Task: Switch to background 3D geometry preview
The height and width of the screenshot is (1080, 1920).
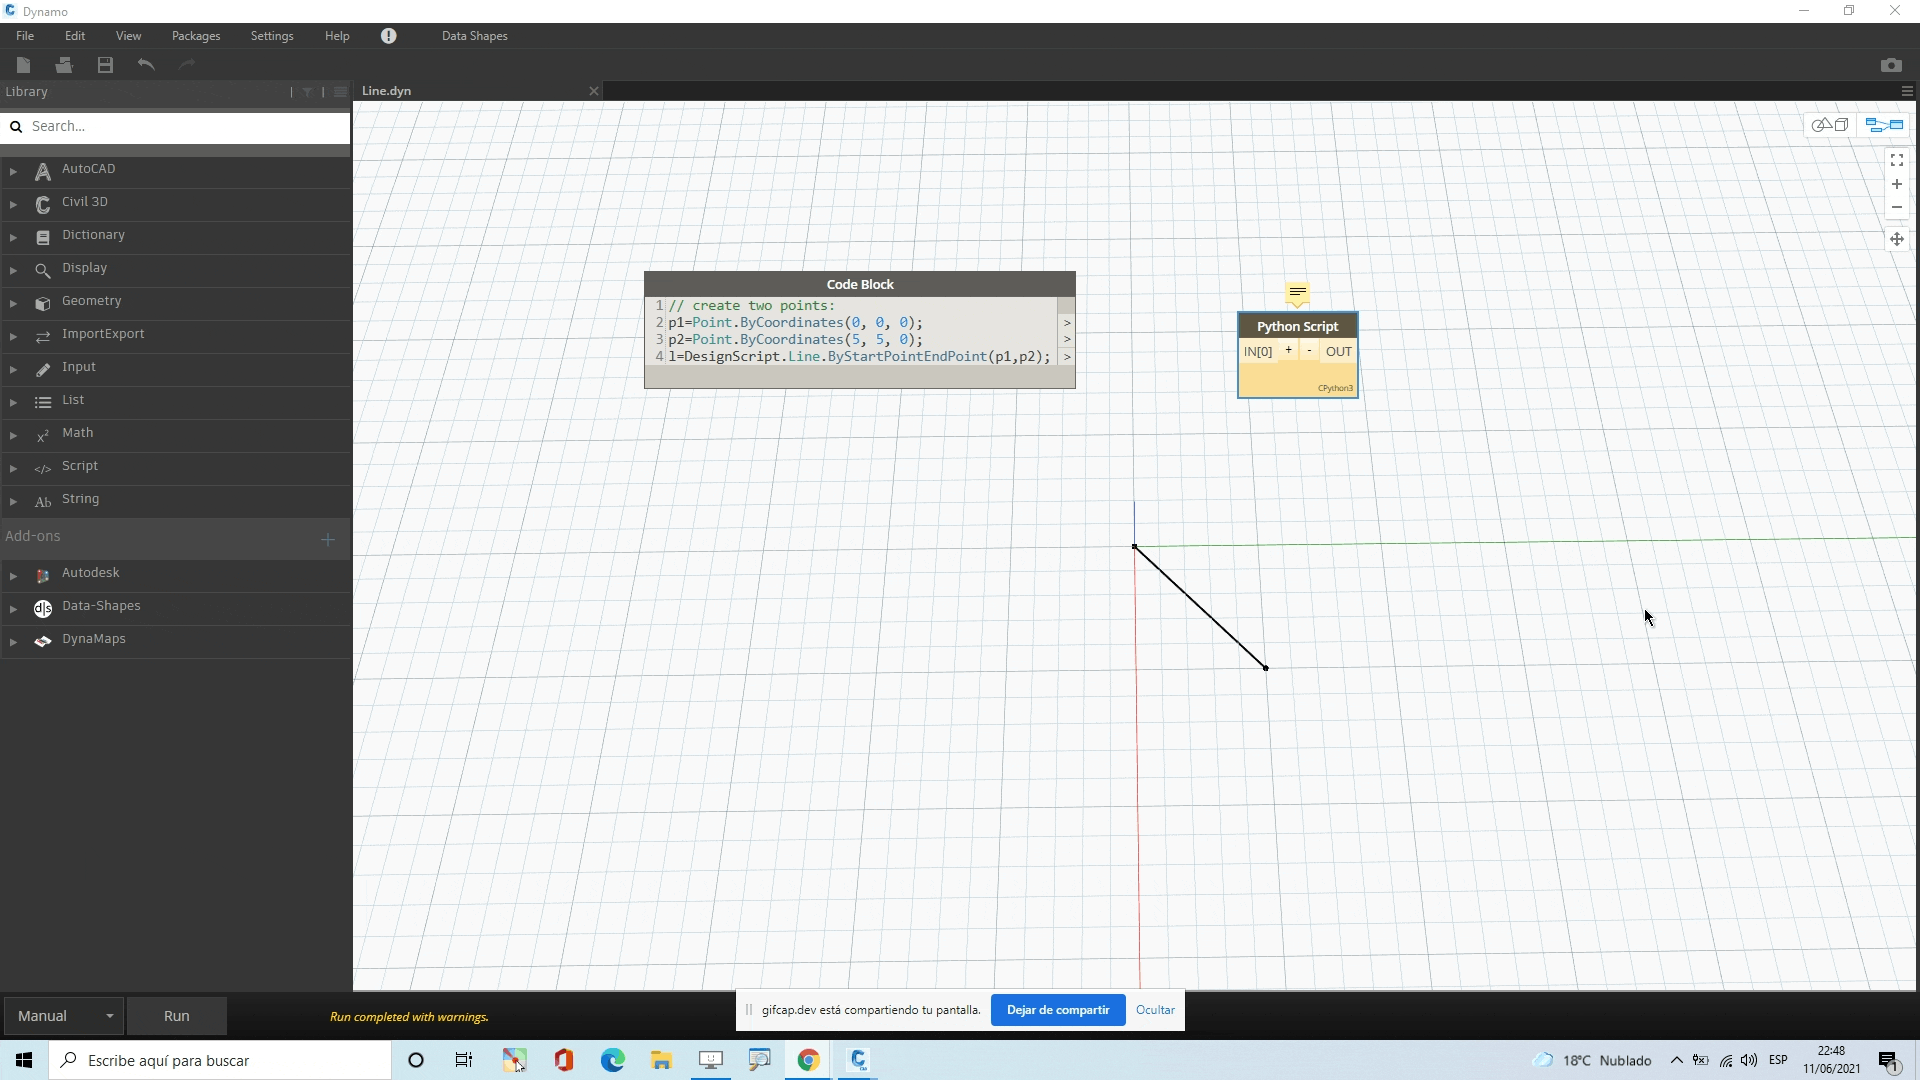Action: coord(1831,125)
